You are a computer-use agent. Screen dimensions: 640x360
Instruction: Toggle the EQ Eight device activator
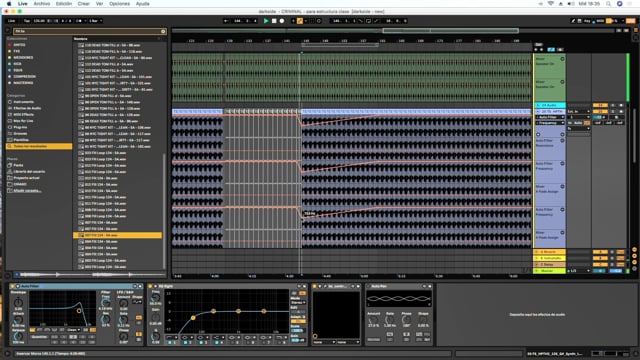coord(151,287)
